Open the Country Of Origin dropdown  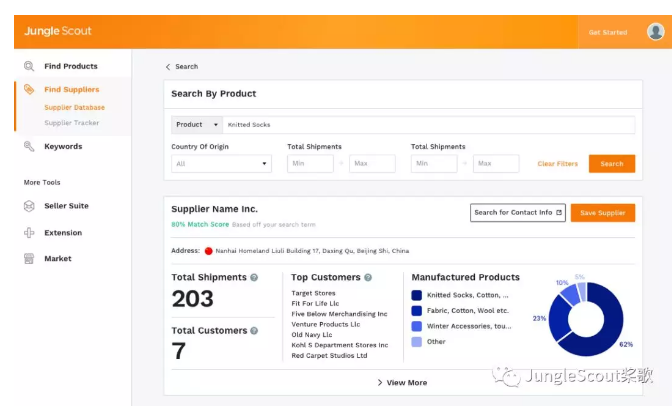pos(221,164)
